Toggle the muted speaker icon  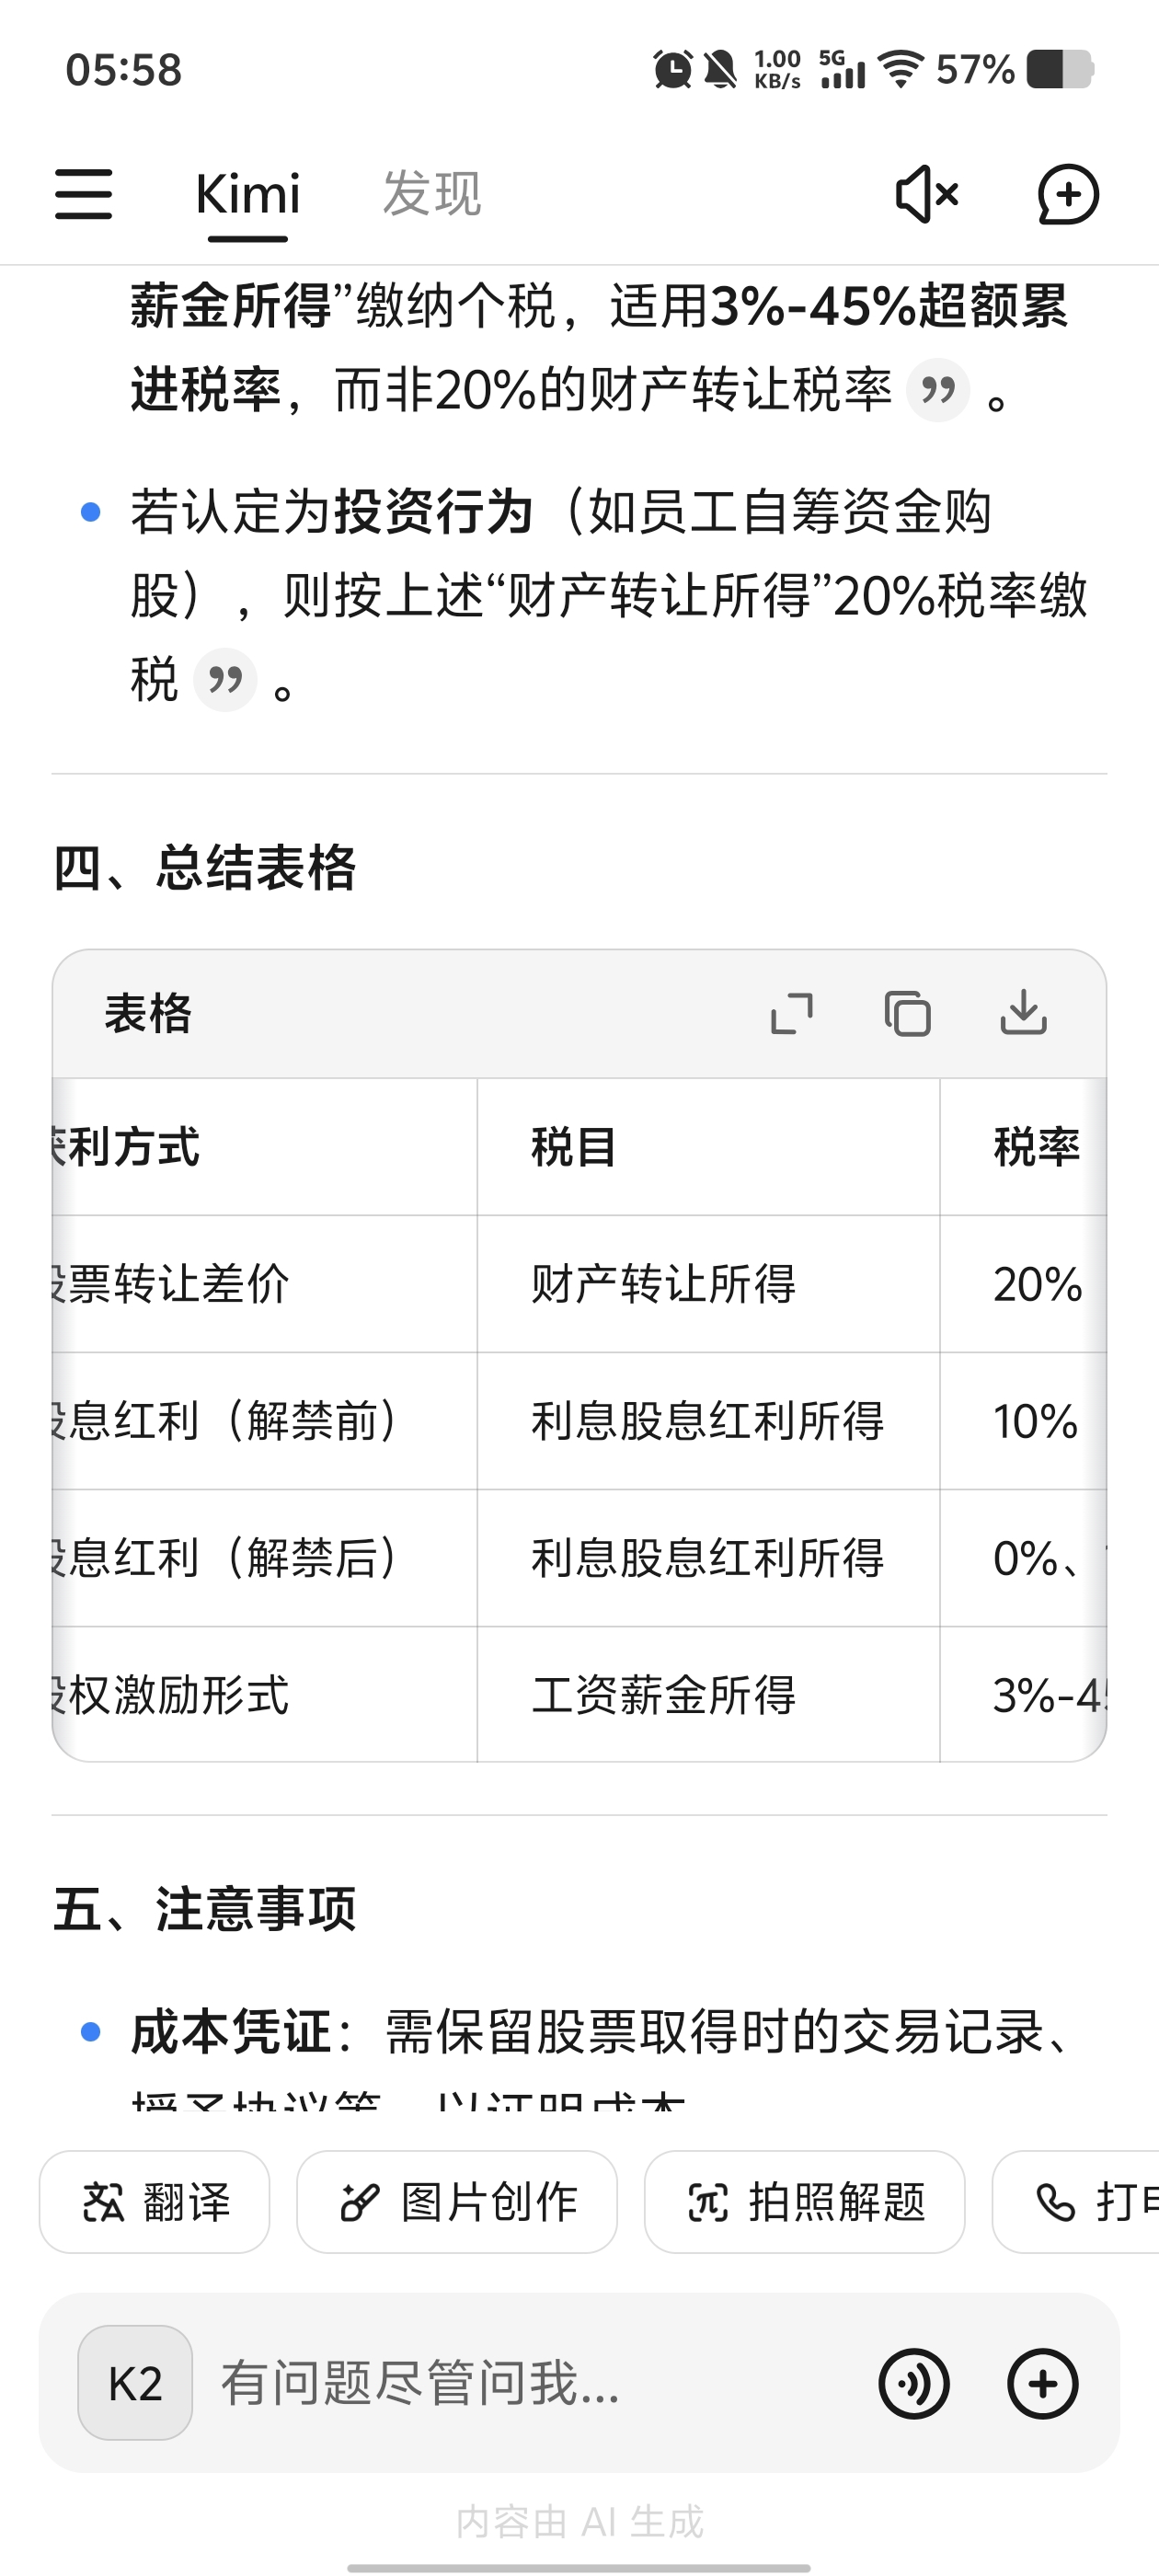(927, 193)
